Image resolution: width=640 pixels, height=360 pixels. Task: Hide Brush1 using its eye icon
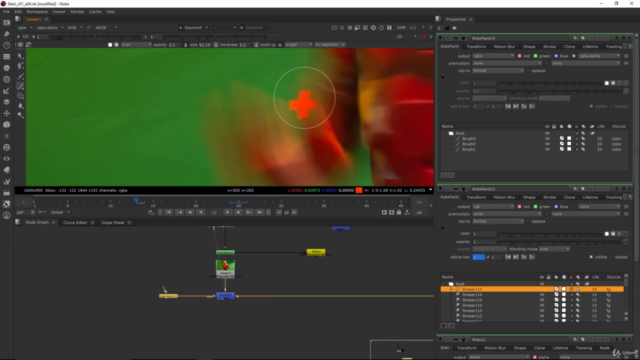[547, 149]
